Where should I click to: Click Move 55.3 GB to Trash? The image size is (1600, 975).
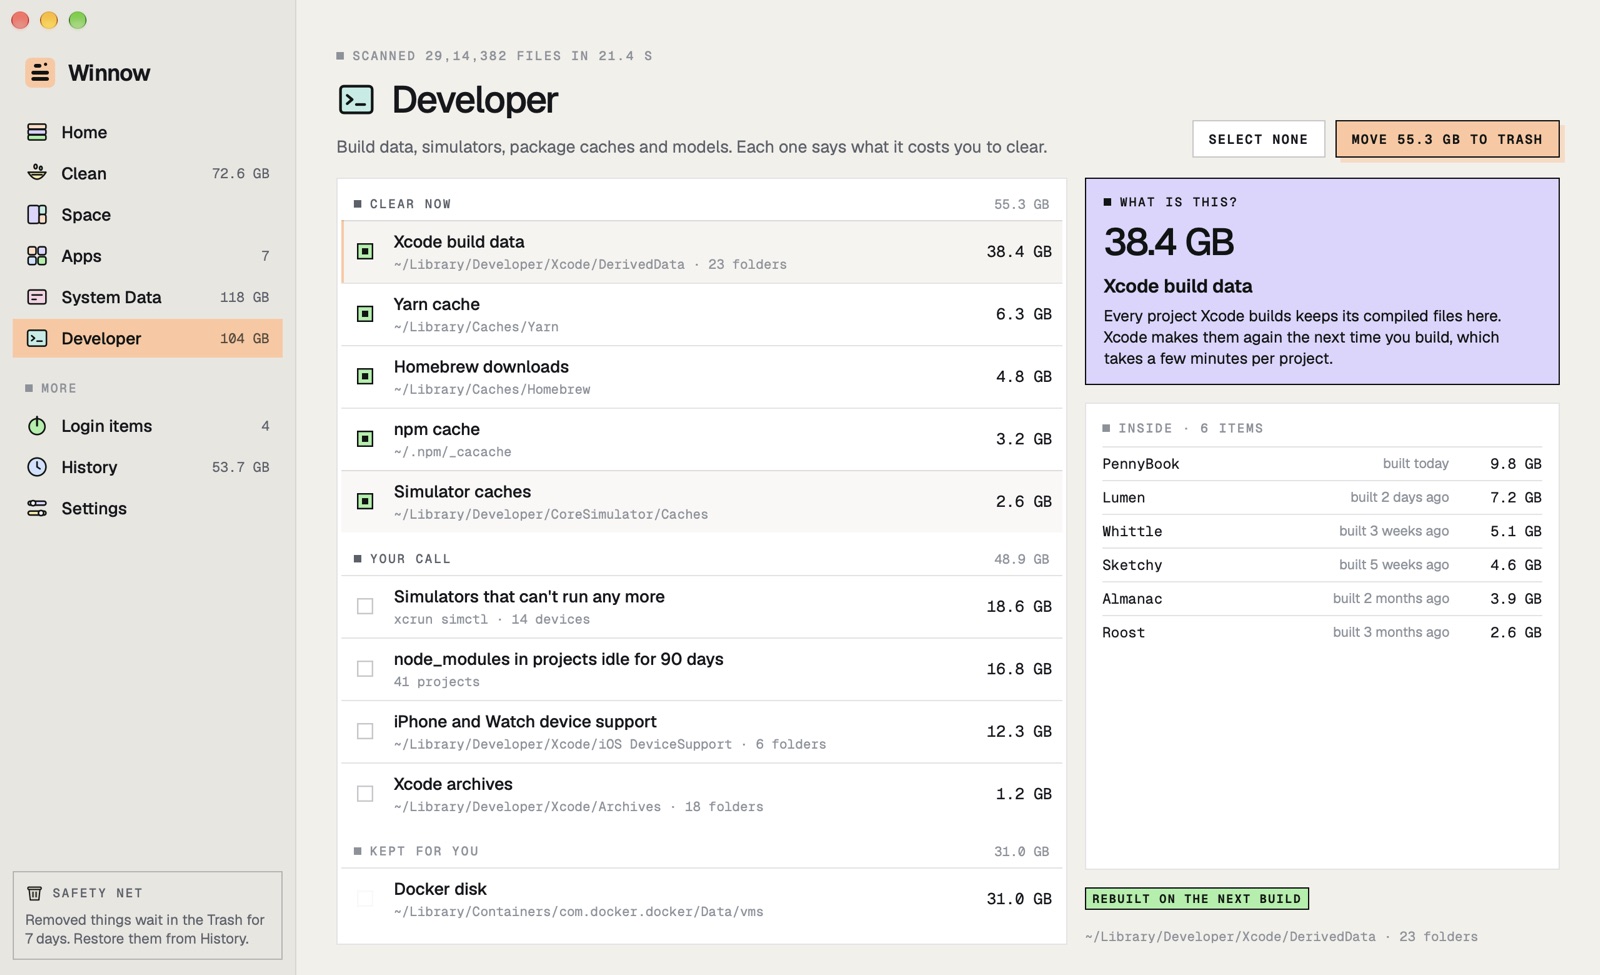tap(1447, 139)
